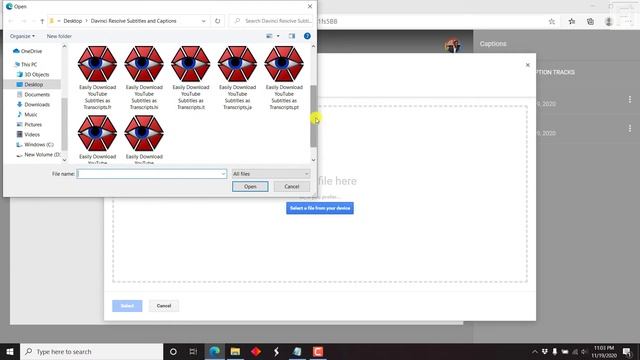
Task: Show hidden system tray icons
Action: tap(535, 351)
